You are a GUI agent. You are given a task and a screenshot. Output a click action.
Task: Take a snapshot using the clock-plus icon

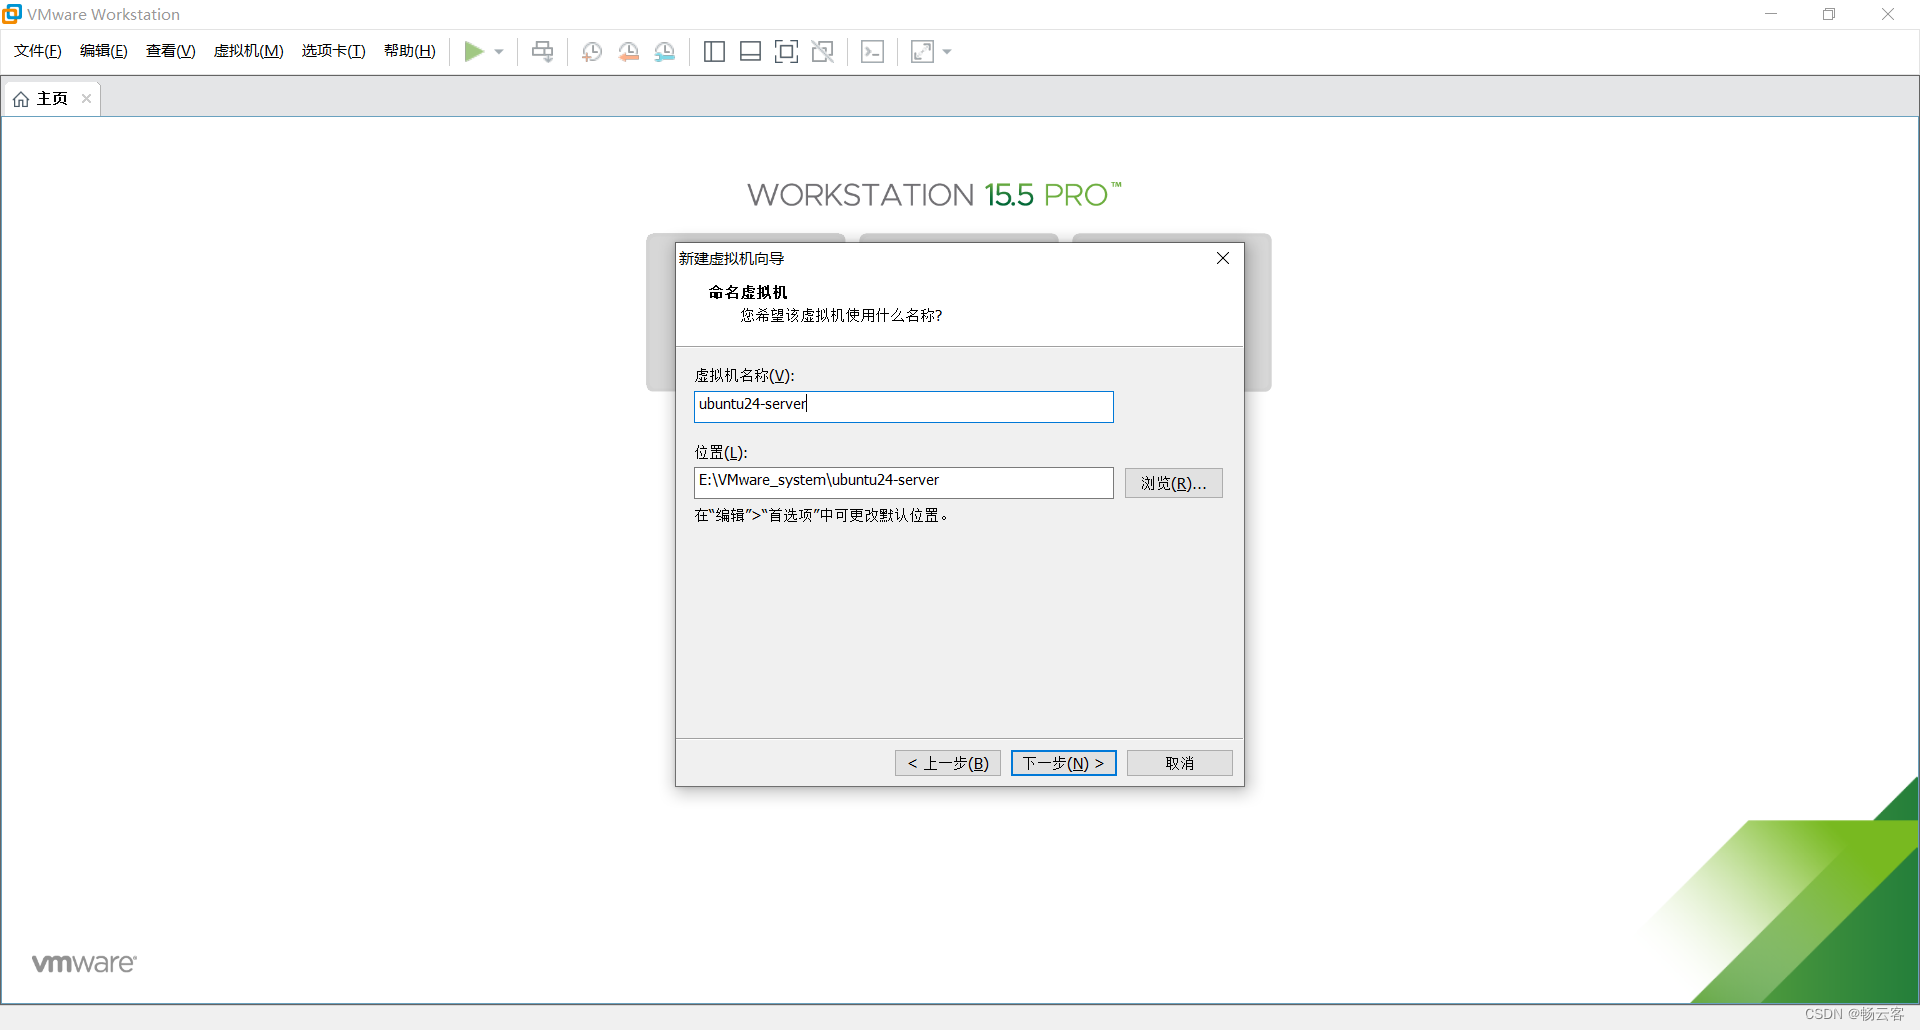(592, 52)
